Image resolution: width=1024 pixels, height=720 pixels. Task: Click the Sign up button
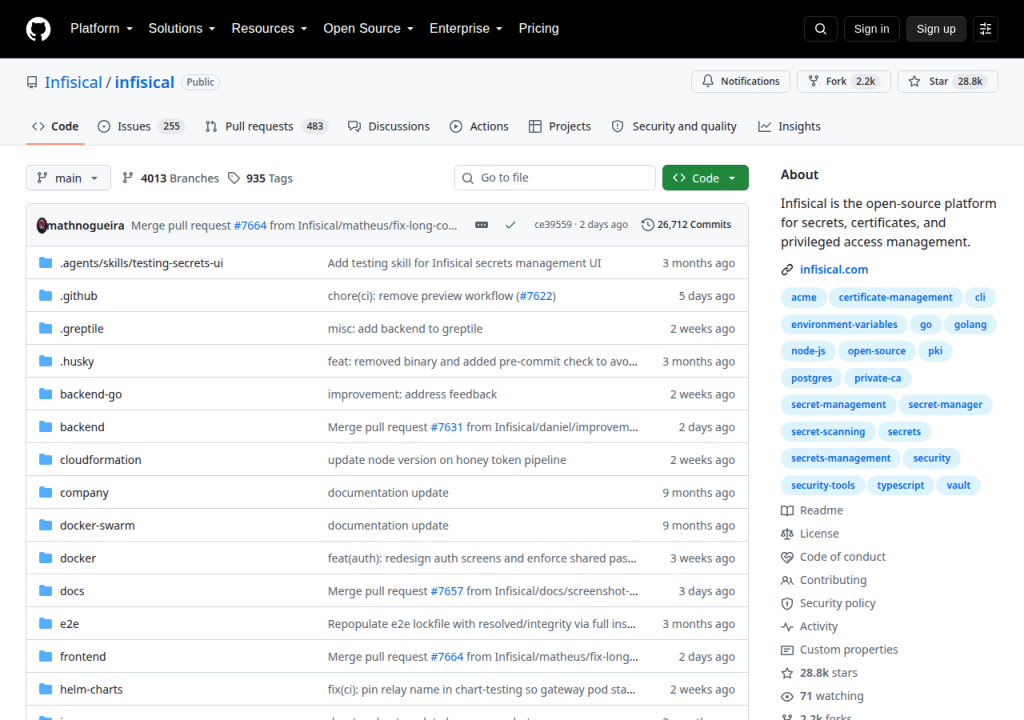pos(936,29)
